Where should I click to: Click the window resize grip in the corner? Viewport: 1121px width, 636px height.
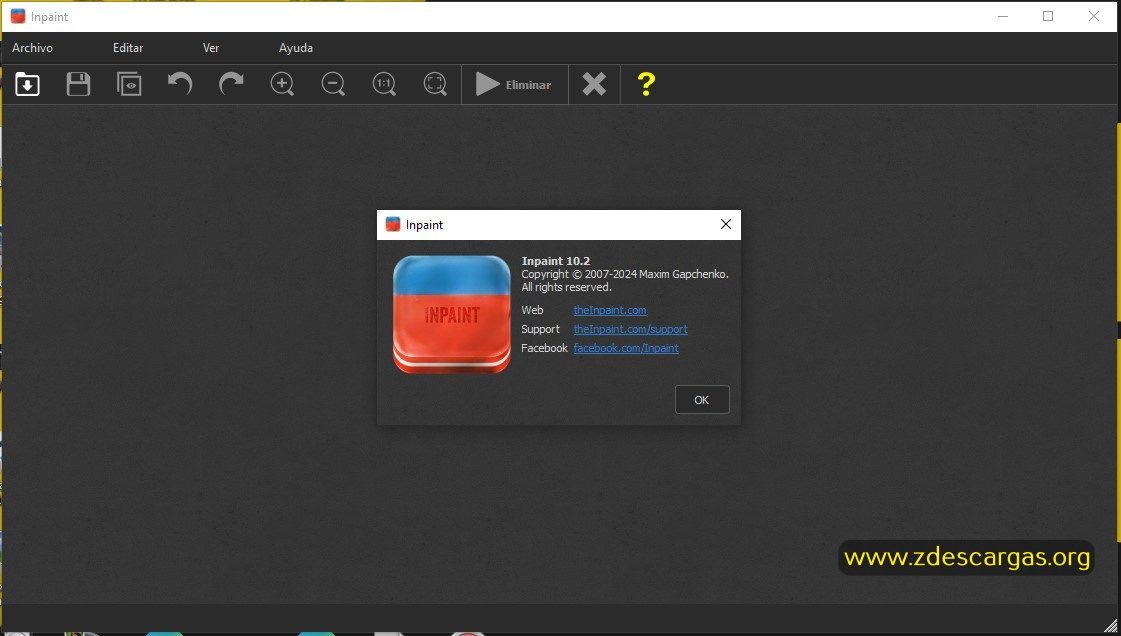coord(1110,626)
